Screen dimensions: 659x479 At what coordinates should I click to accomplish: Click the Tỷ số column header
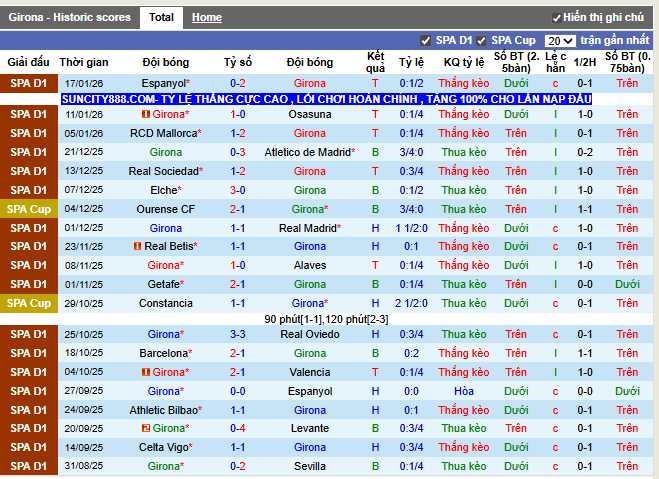(238, 62)
